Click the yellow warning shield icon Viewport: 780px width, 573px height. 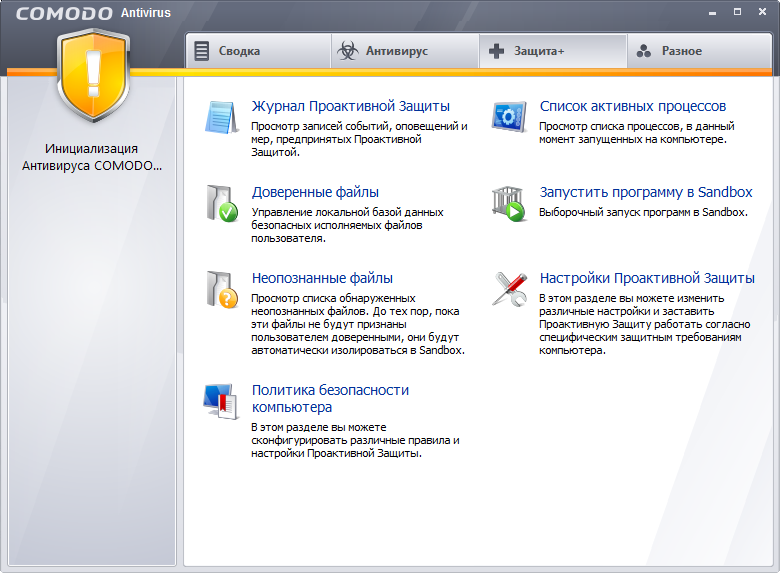tap(93, 75)
